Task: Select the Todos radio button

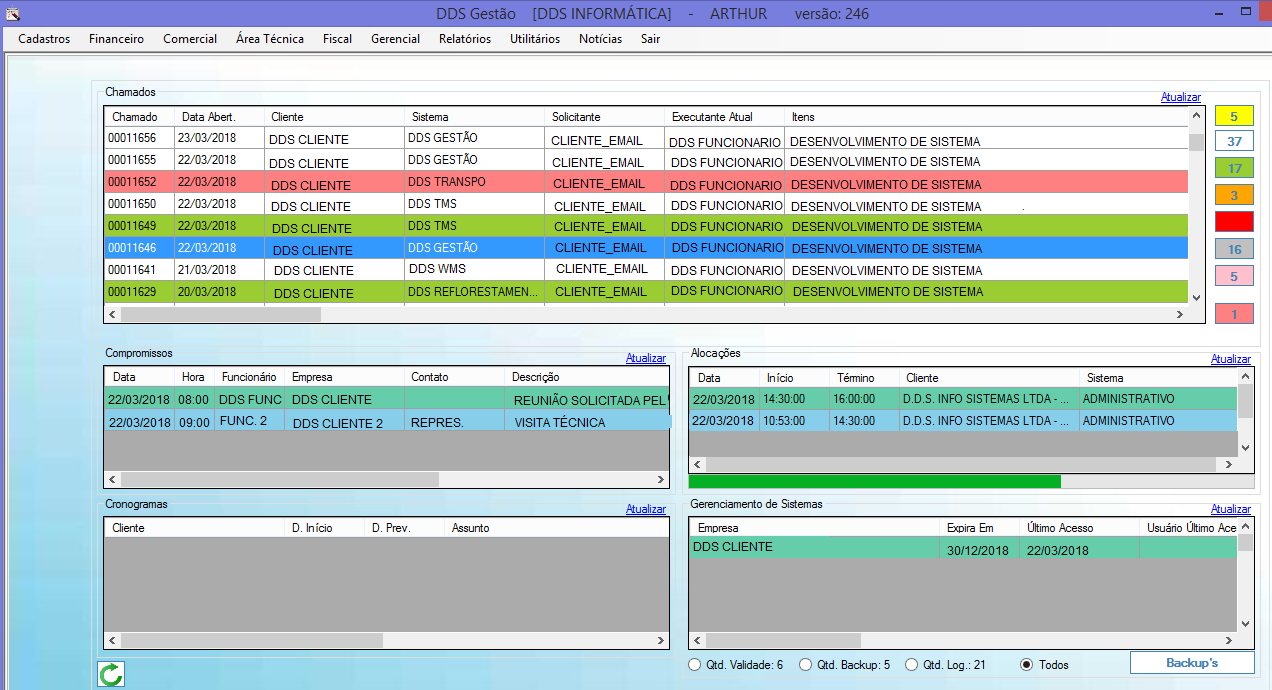Action: [x=1026, y=665]
